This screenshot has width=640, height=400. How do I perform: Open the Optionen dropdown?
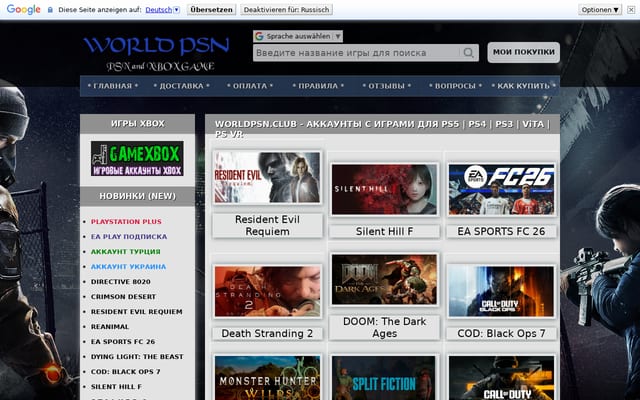click(x=600, y=9)
